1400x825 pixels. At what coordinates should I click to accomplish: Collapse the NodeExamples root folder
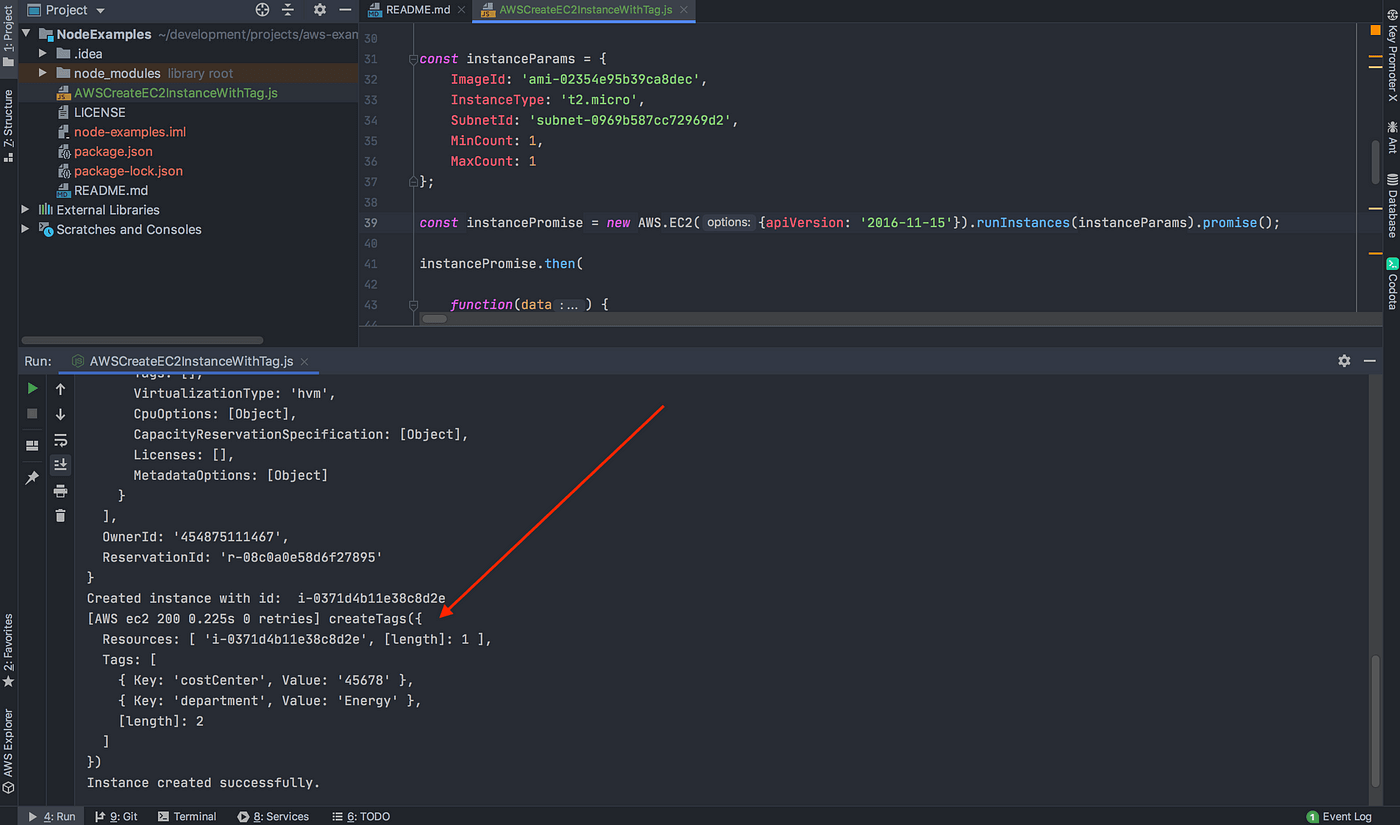27,34
